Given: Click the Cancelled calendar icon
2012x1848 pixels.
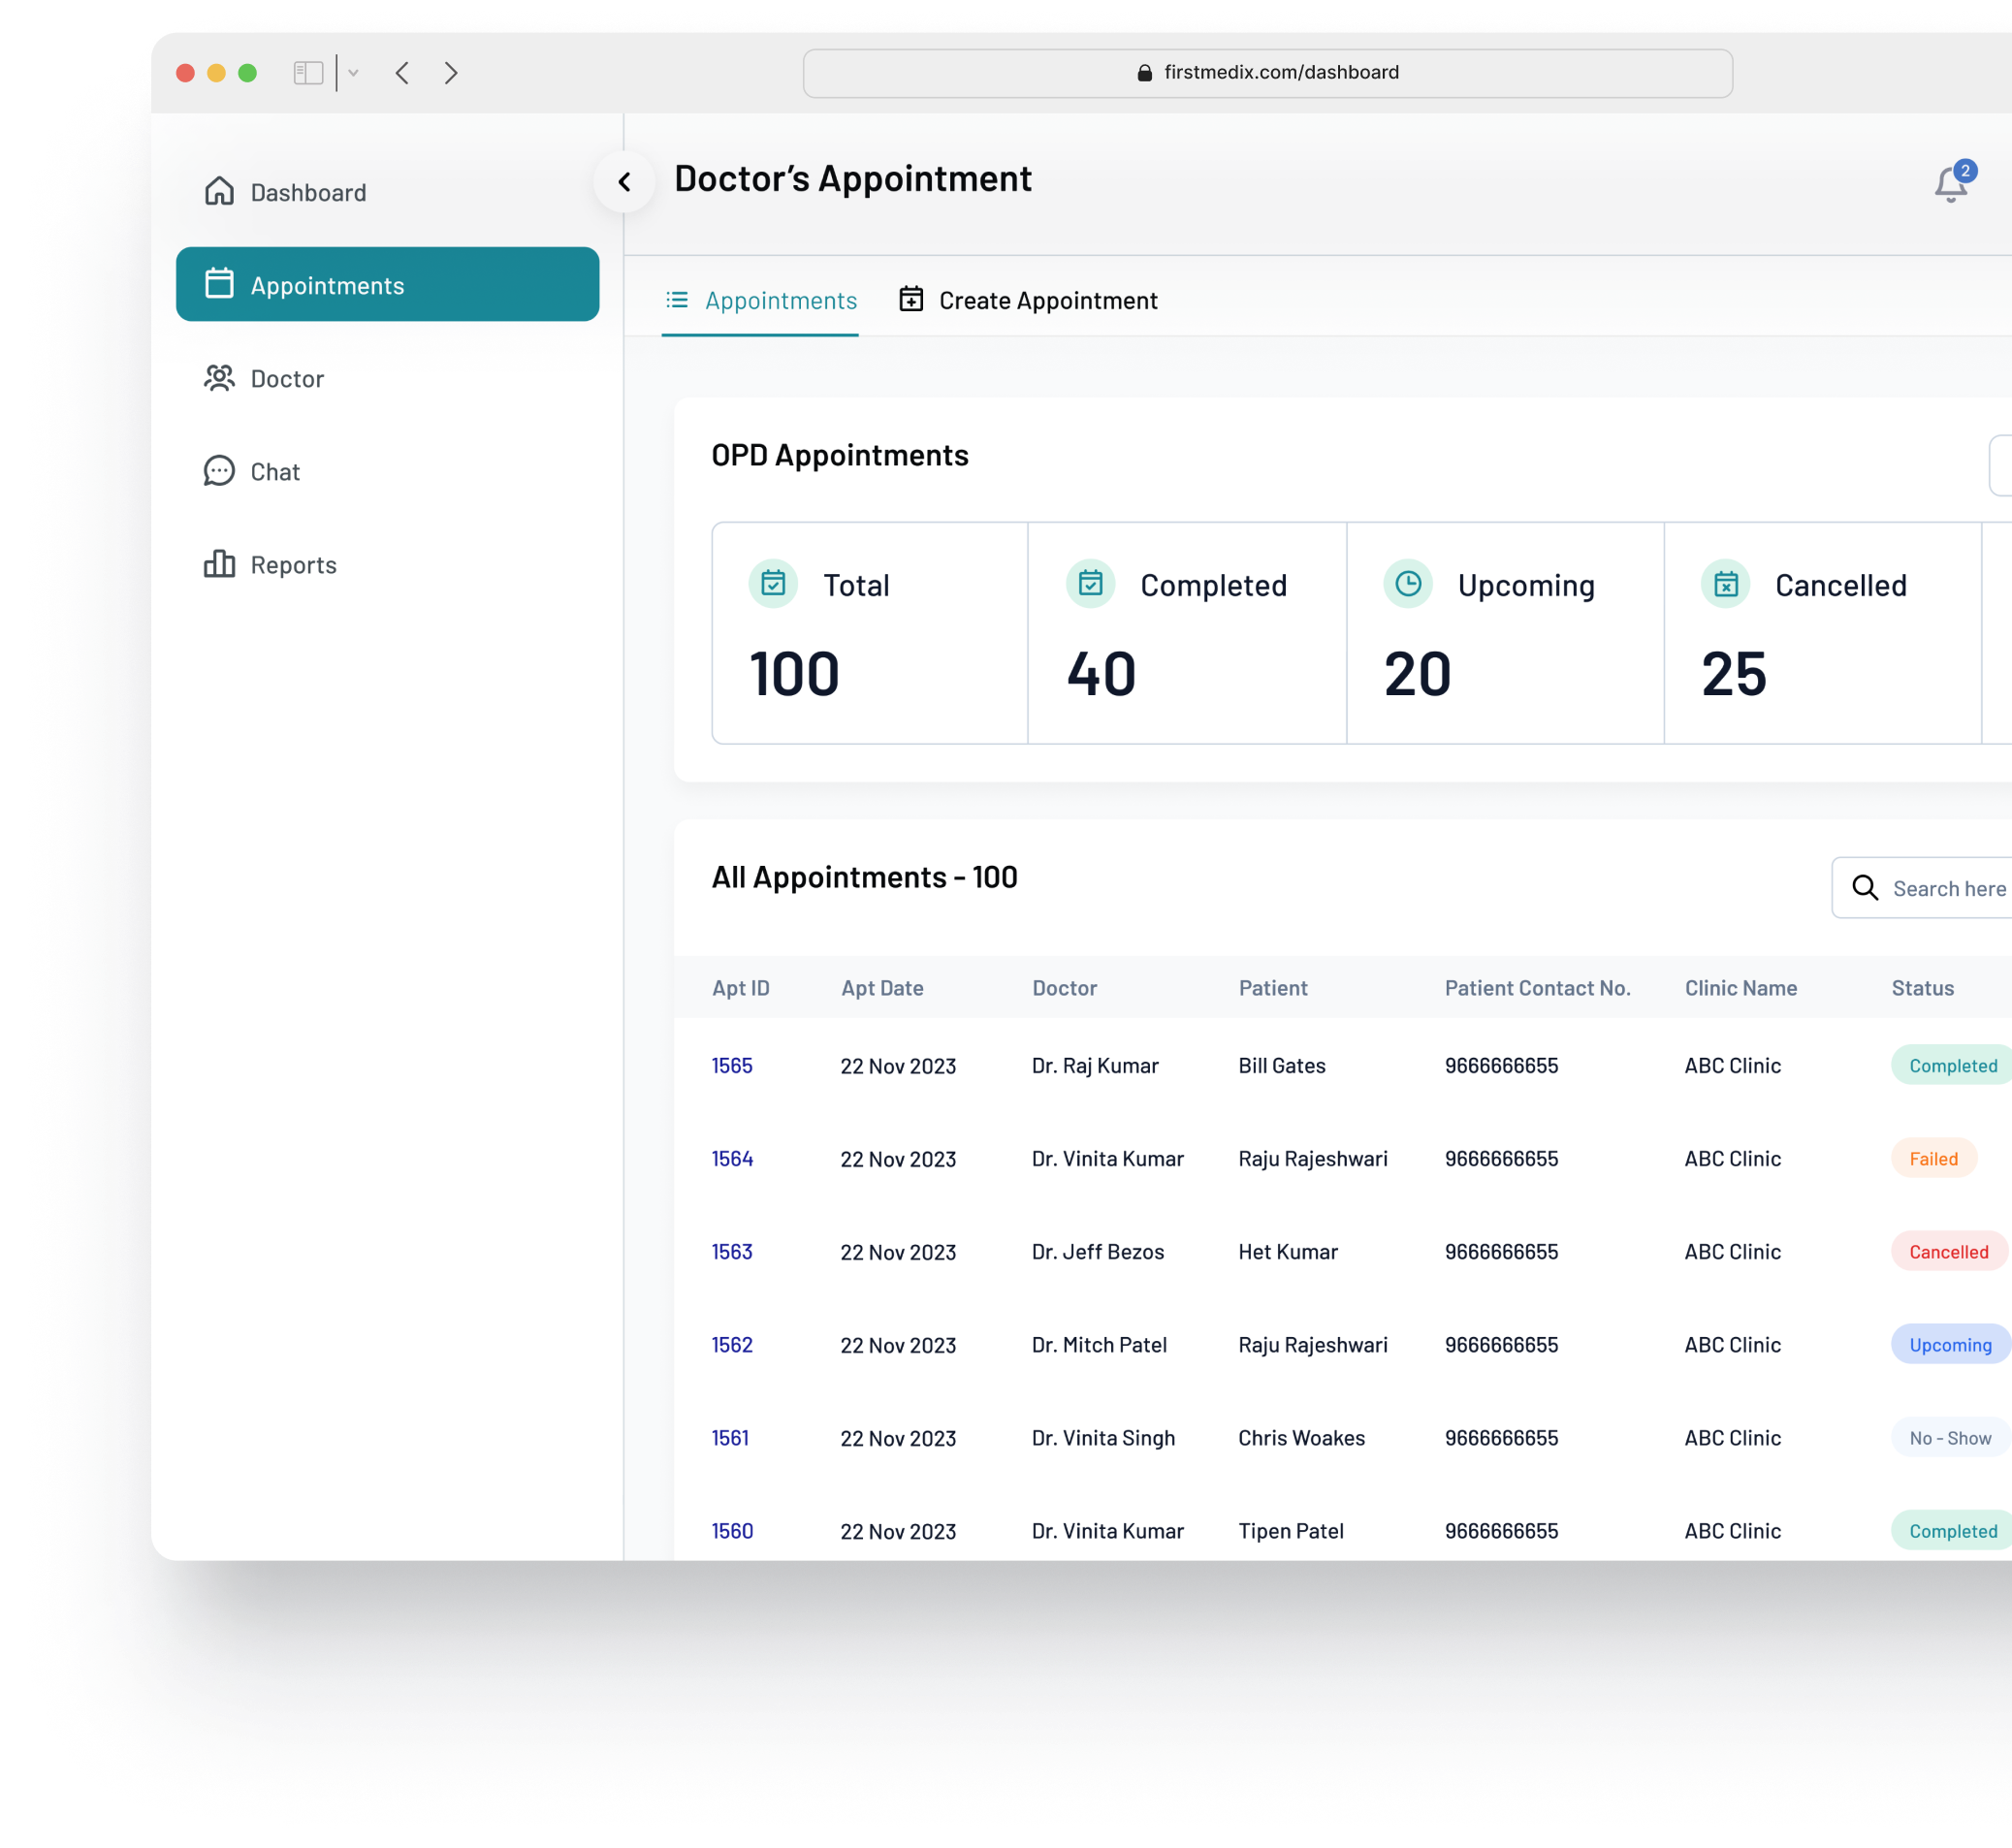Looking at the screenshot, I should click(1725, 584).
